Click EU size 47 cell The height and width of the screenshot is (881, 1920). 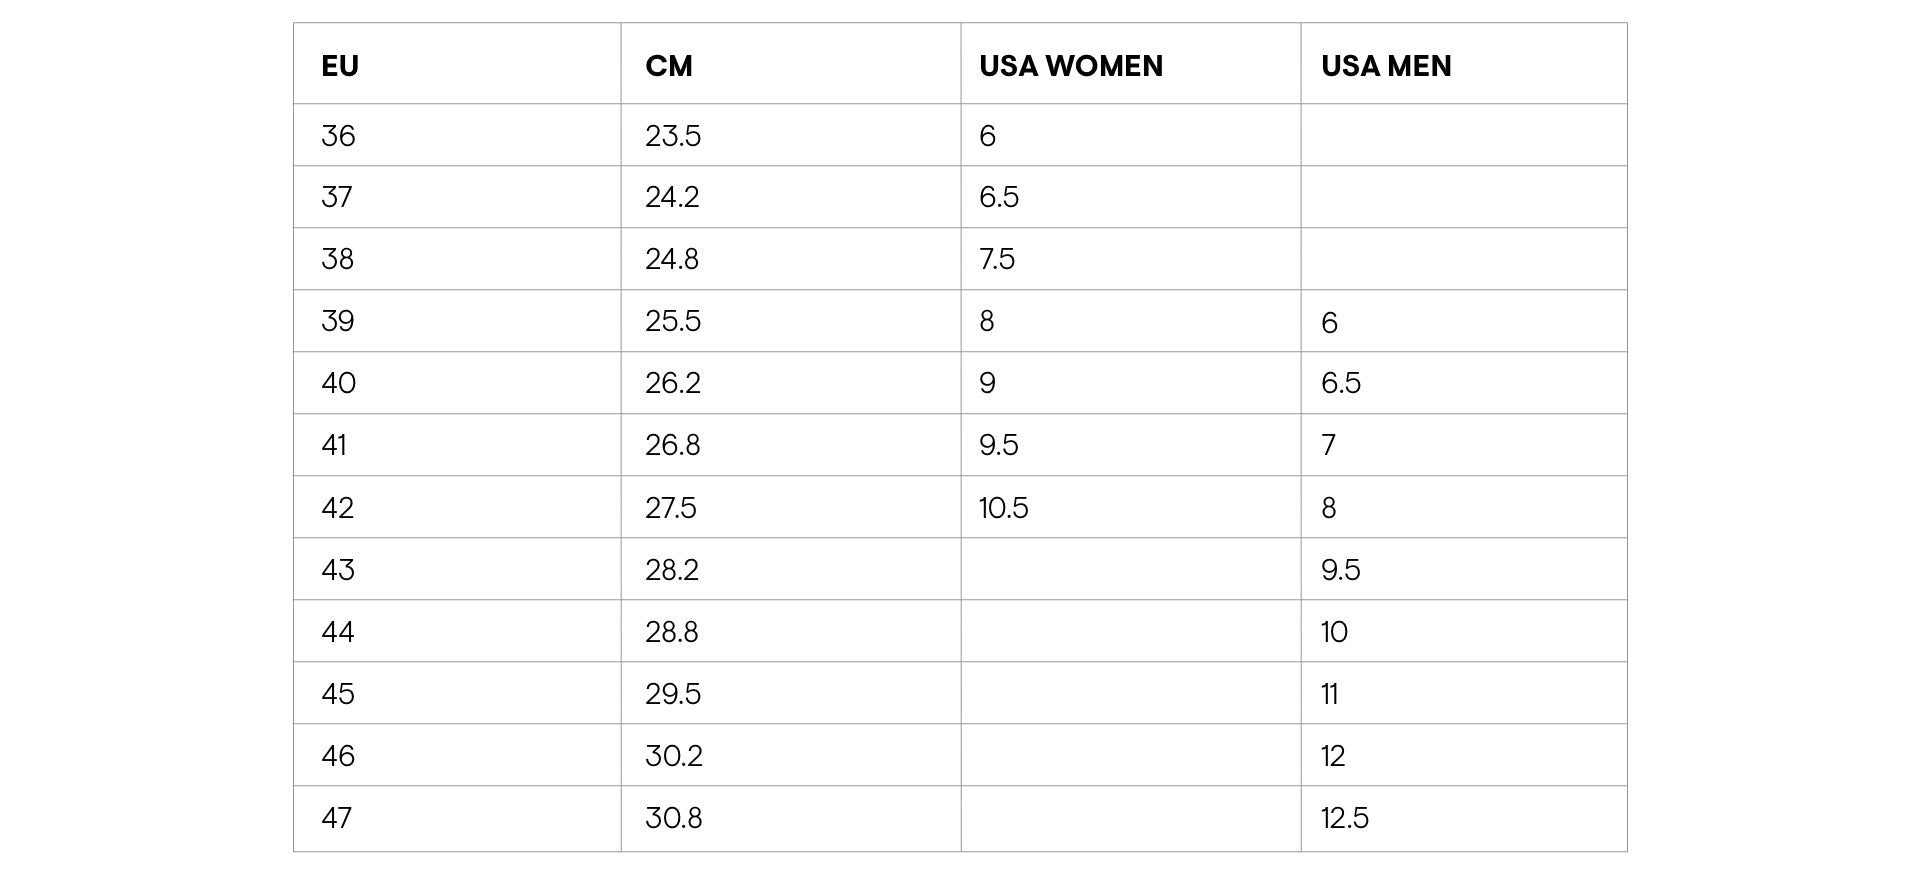337,818
